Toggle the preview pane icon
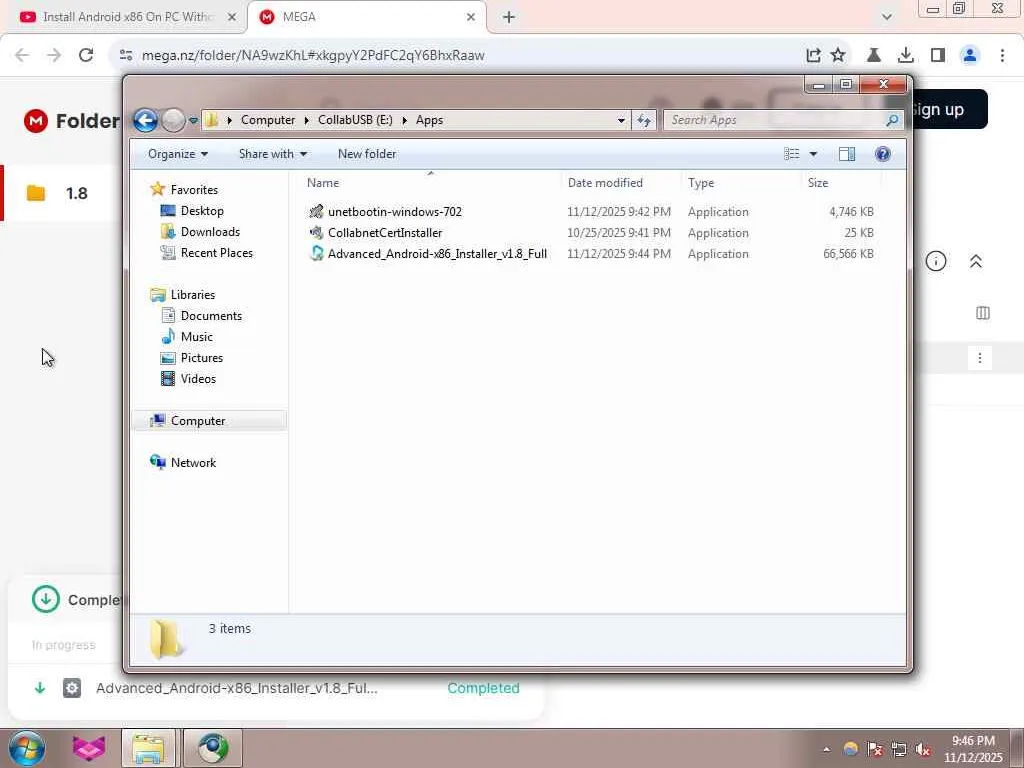Image resolution: width=1024 pixels, height=768 pixels. coord(846,154)
